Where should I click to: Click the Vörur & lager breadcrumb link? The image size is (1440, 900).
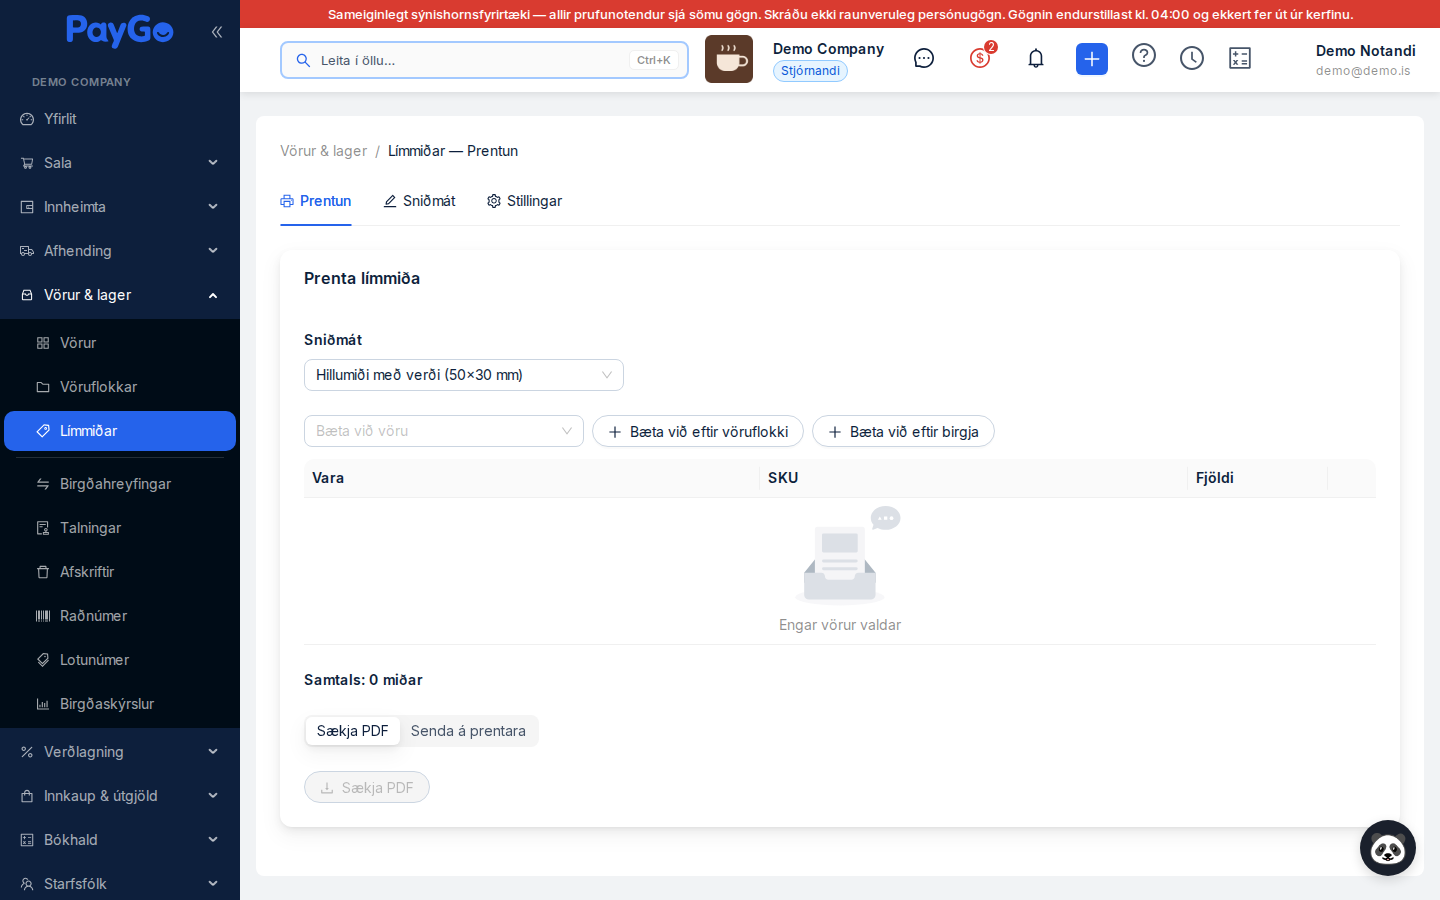(x=323, y=151)
